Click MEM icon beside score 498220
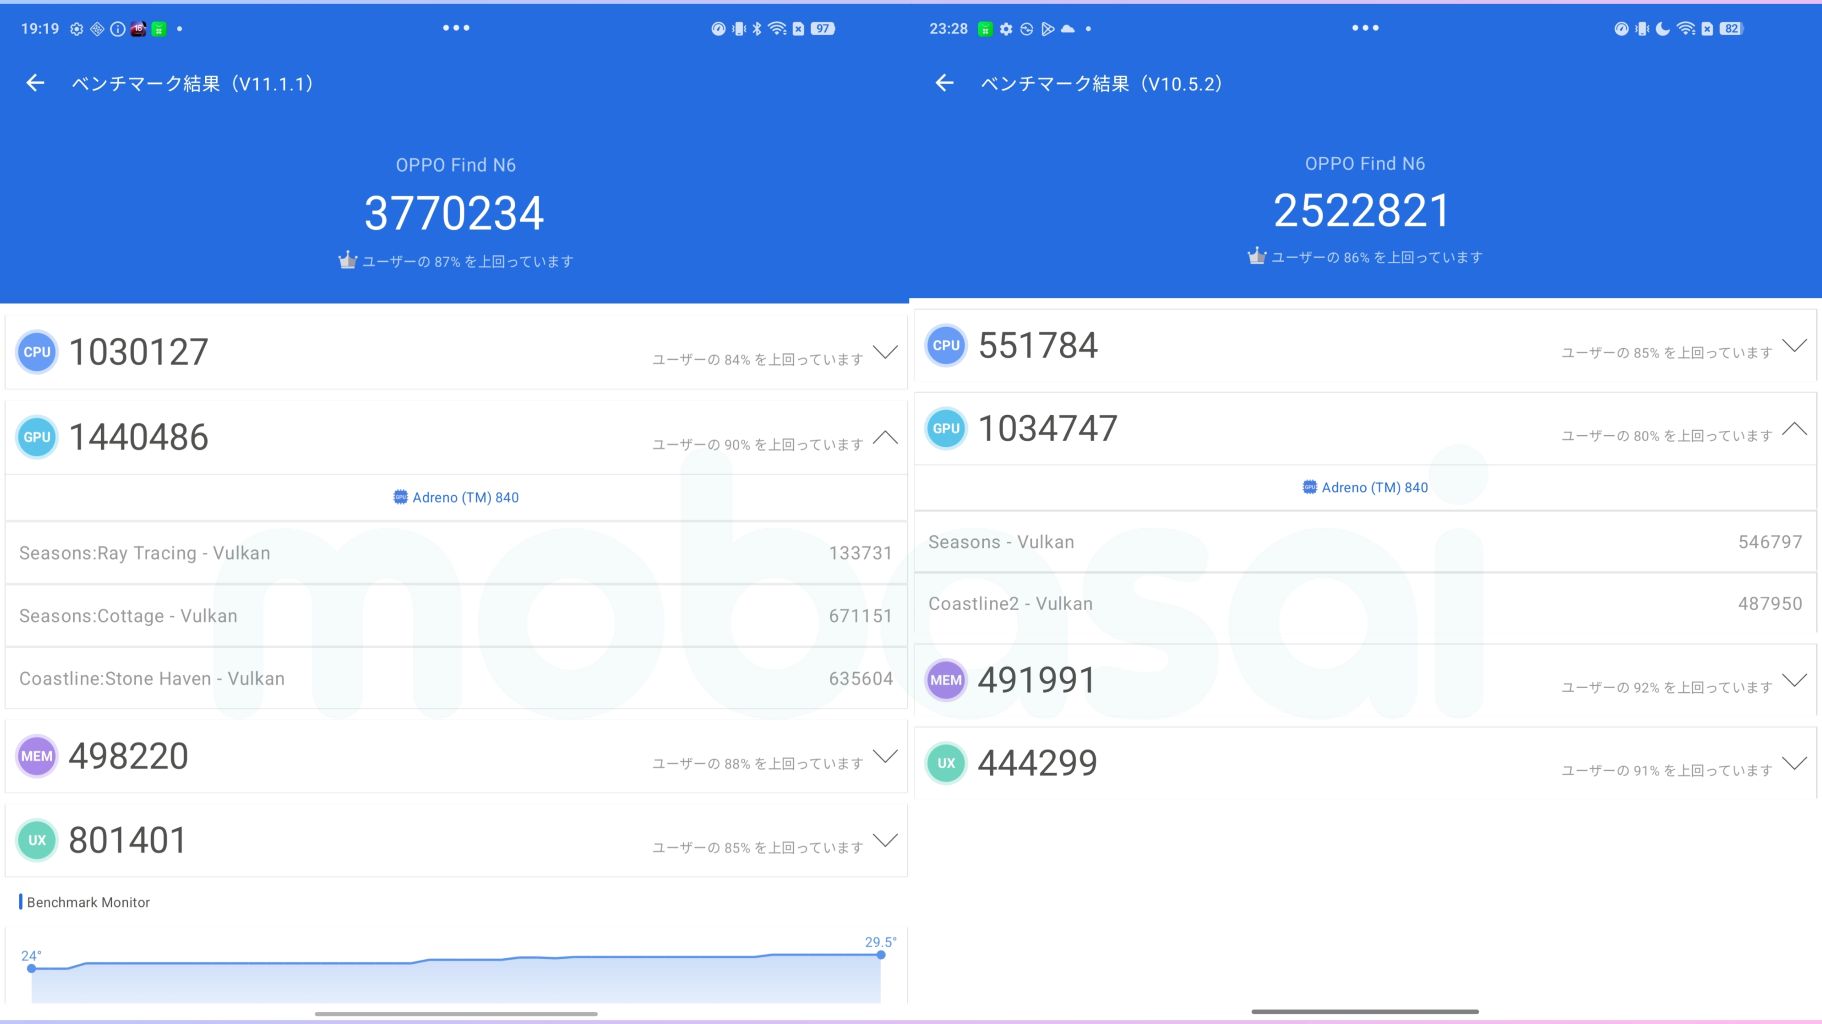Screen dimensions: 1822x1024 click(37, 756)
